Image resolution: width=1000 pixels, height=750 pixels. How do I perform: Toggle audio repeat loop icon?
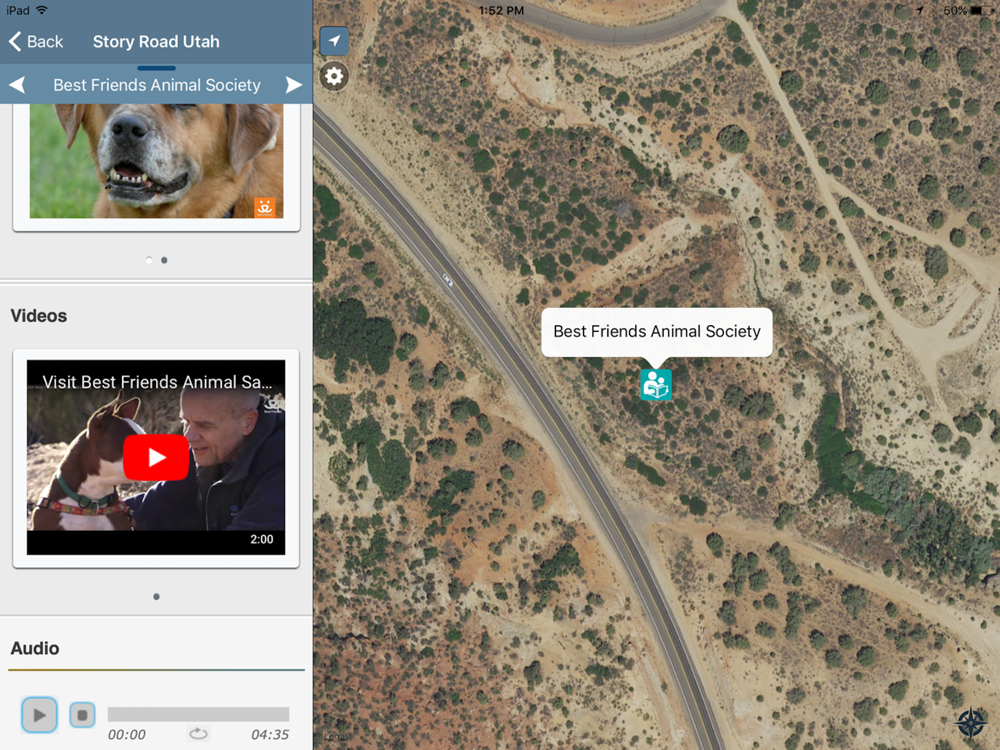(x=198, y=734)
